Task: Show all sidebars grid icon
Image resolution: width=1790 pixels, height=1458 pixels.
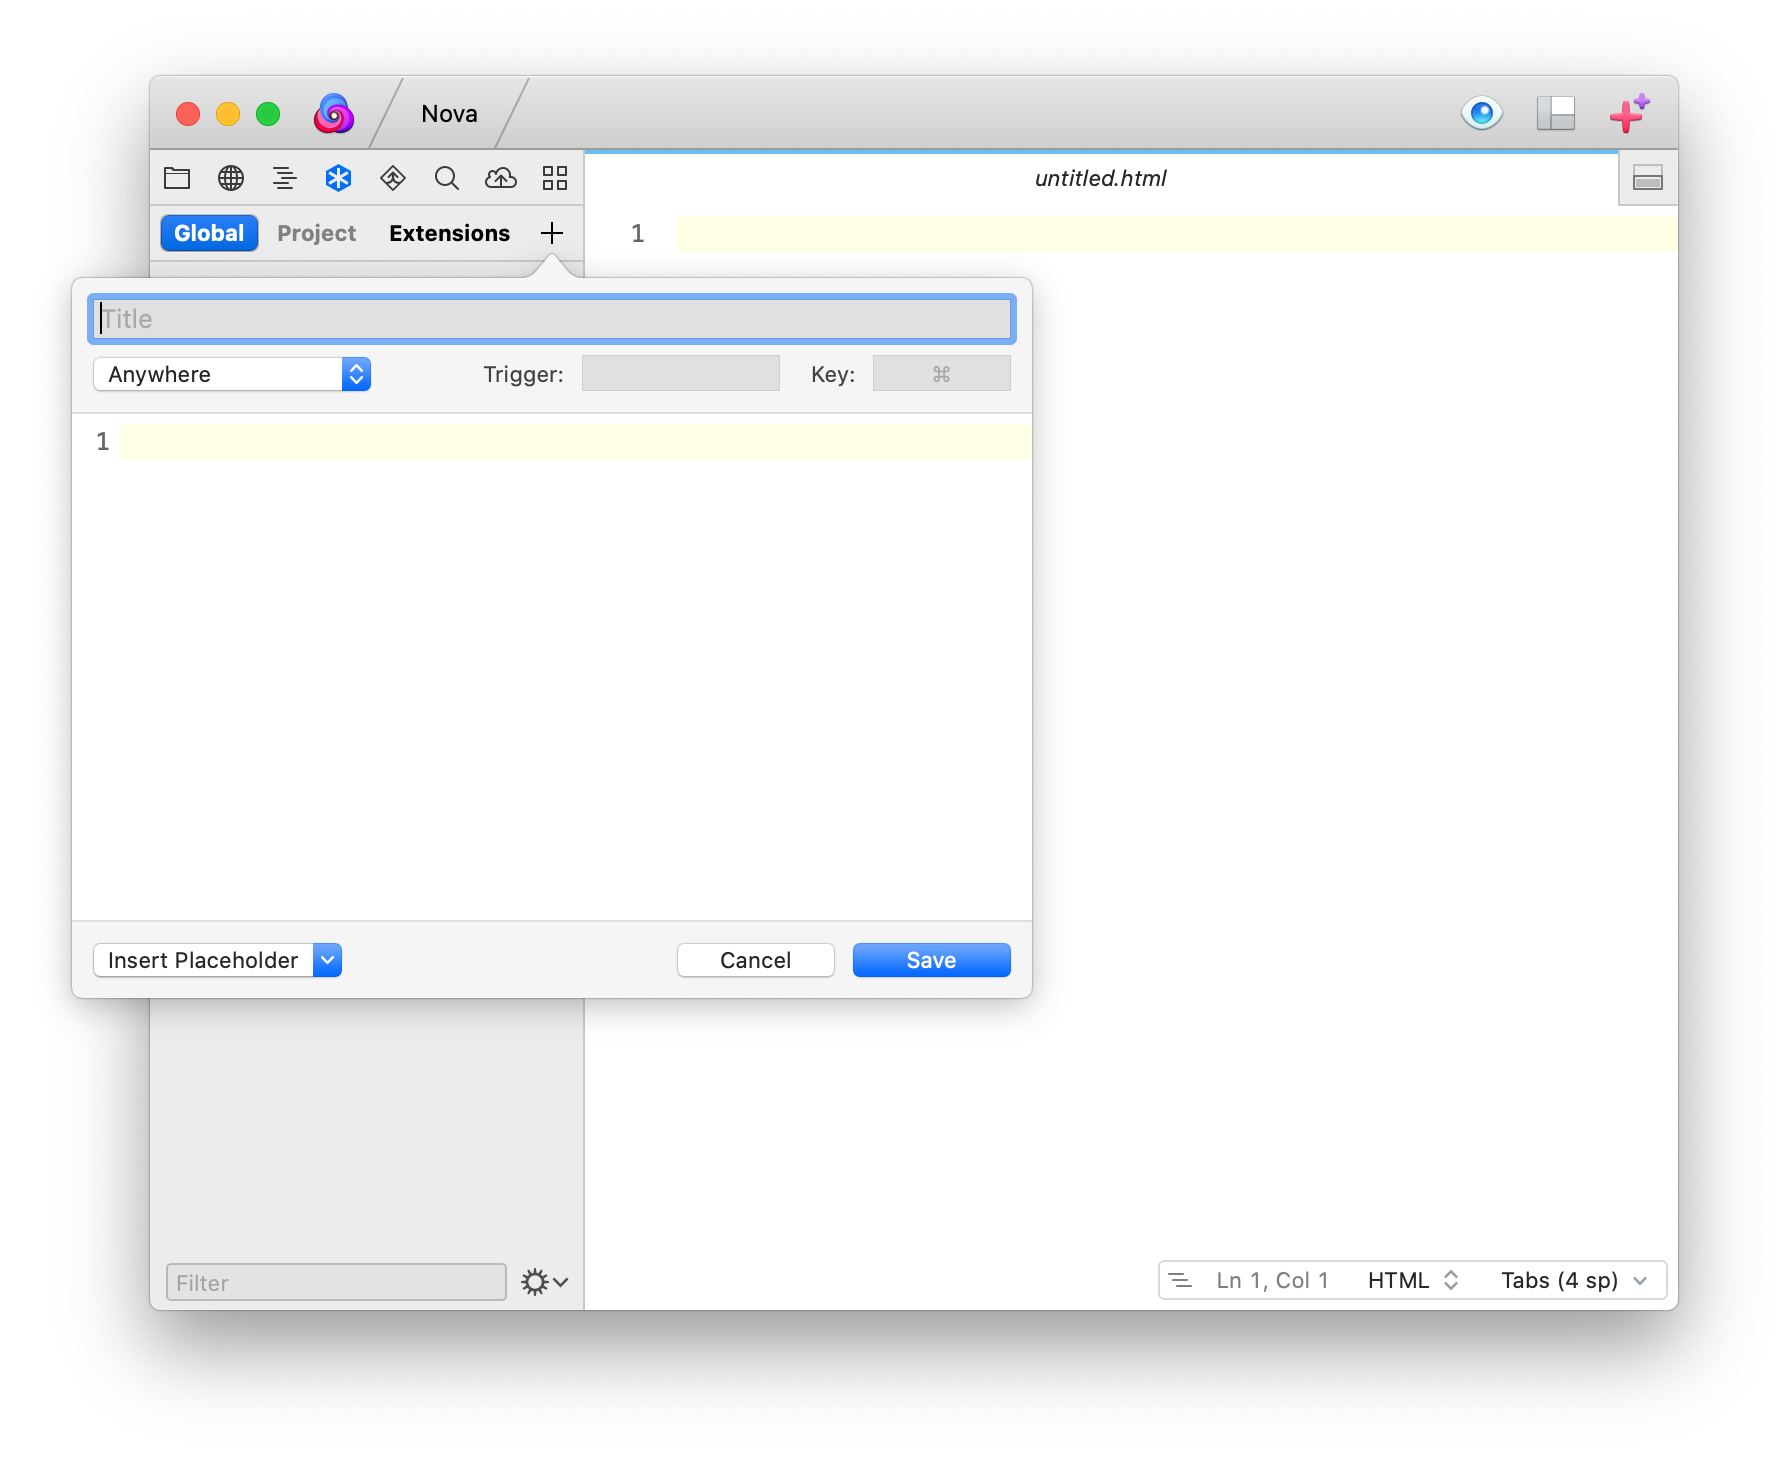Action: (x=555, y=178)
